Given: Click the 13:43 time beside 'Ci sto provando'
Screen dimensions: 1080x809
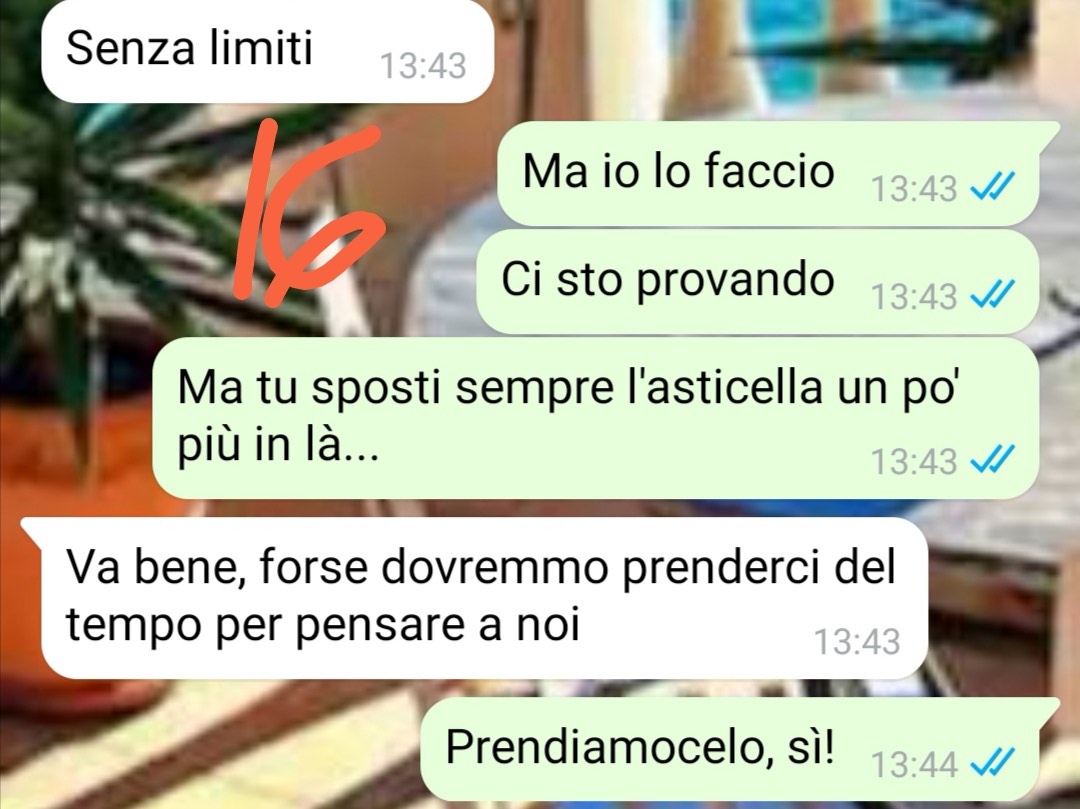Looking at the screenshot, I should tap(914, 297).
